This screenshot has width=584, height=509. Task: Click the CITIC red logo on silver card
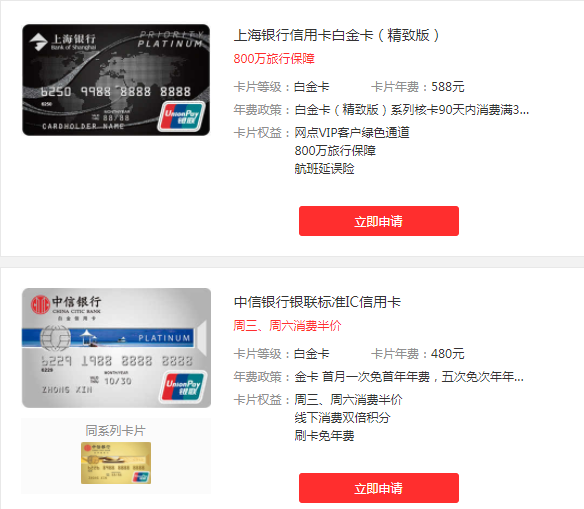pyautogui.click(x=40, y=305)
